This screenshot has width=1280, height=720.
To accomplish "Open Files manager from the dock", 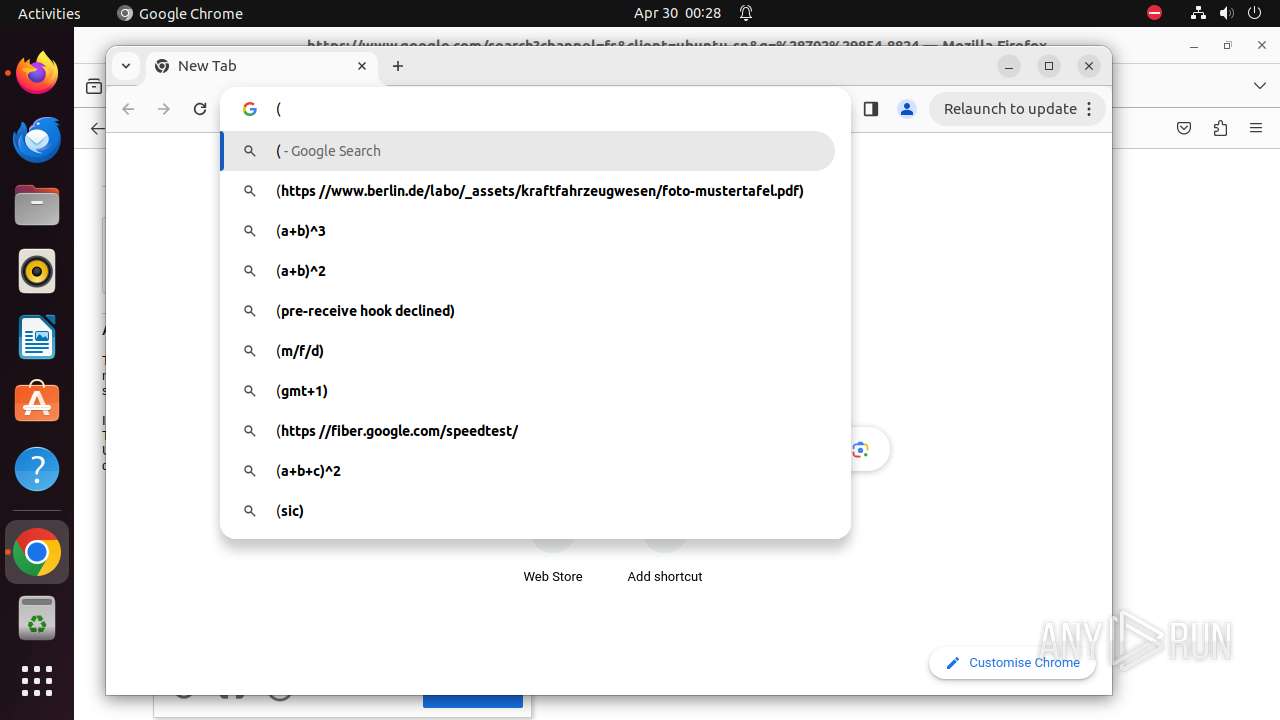I will tap(37, 206).
